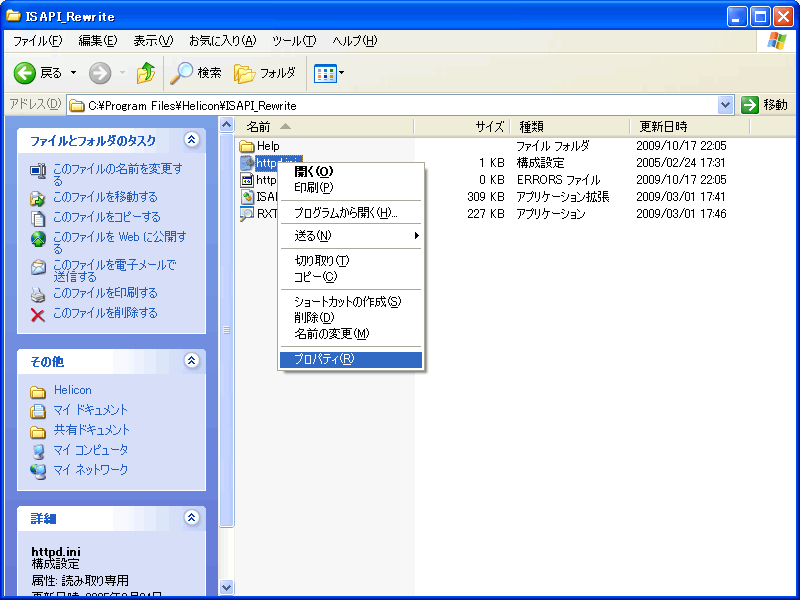Viewport: 800px width, 600px height.
Task: Open the お気に入り(A) menu
Action: tap(222, 41)
